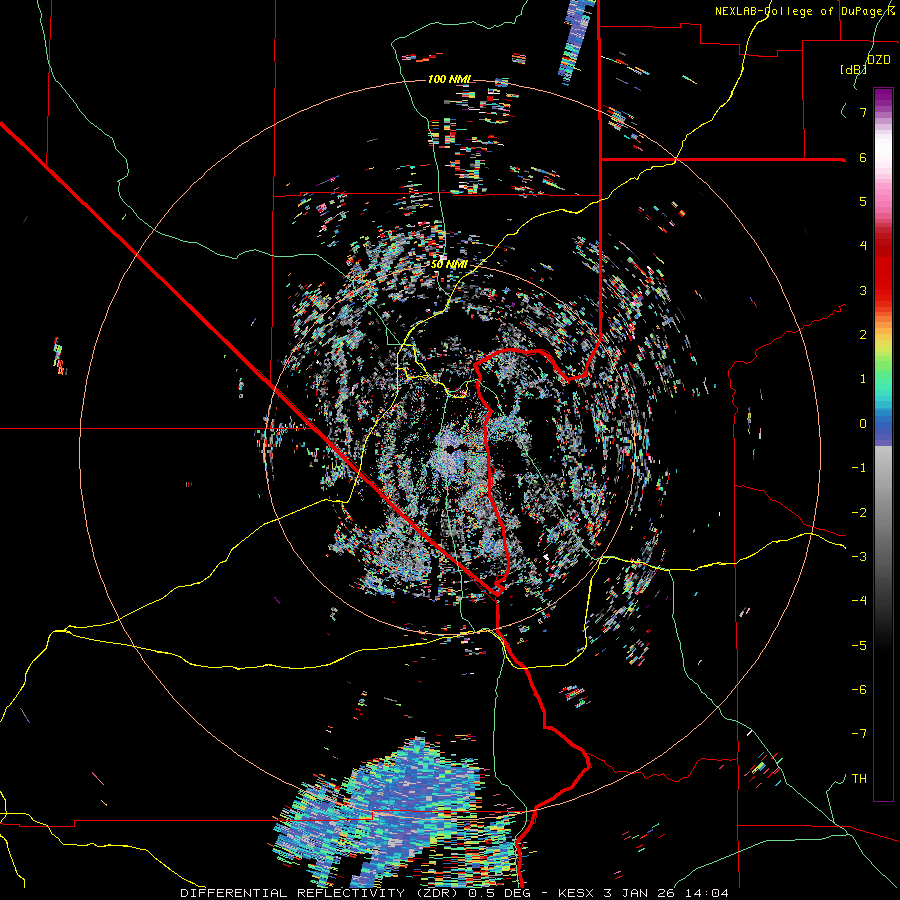Click scale value 1 on the legend
This screenshot has height=900, width=900.
[x=863, y=379]
